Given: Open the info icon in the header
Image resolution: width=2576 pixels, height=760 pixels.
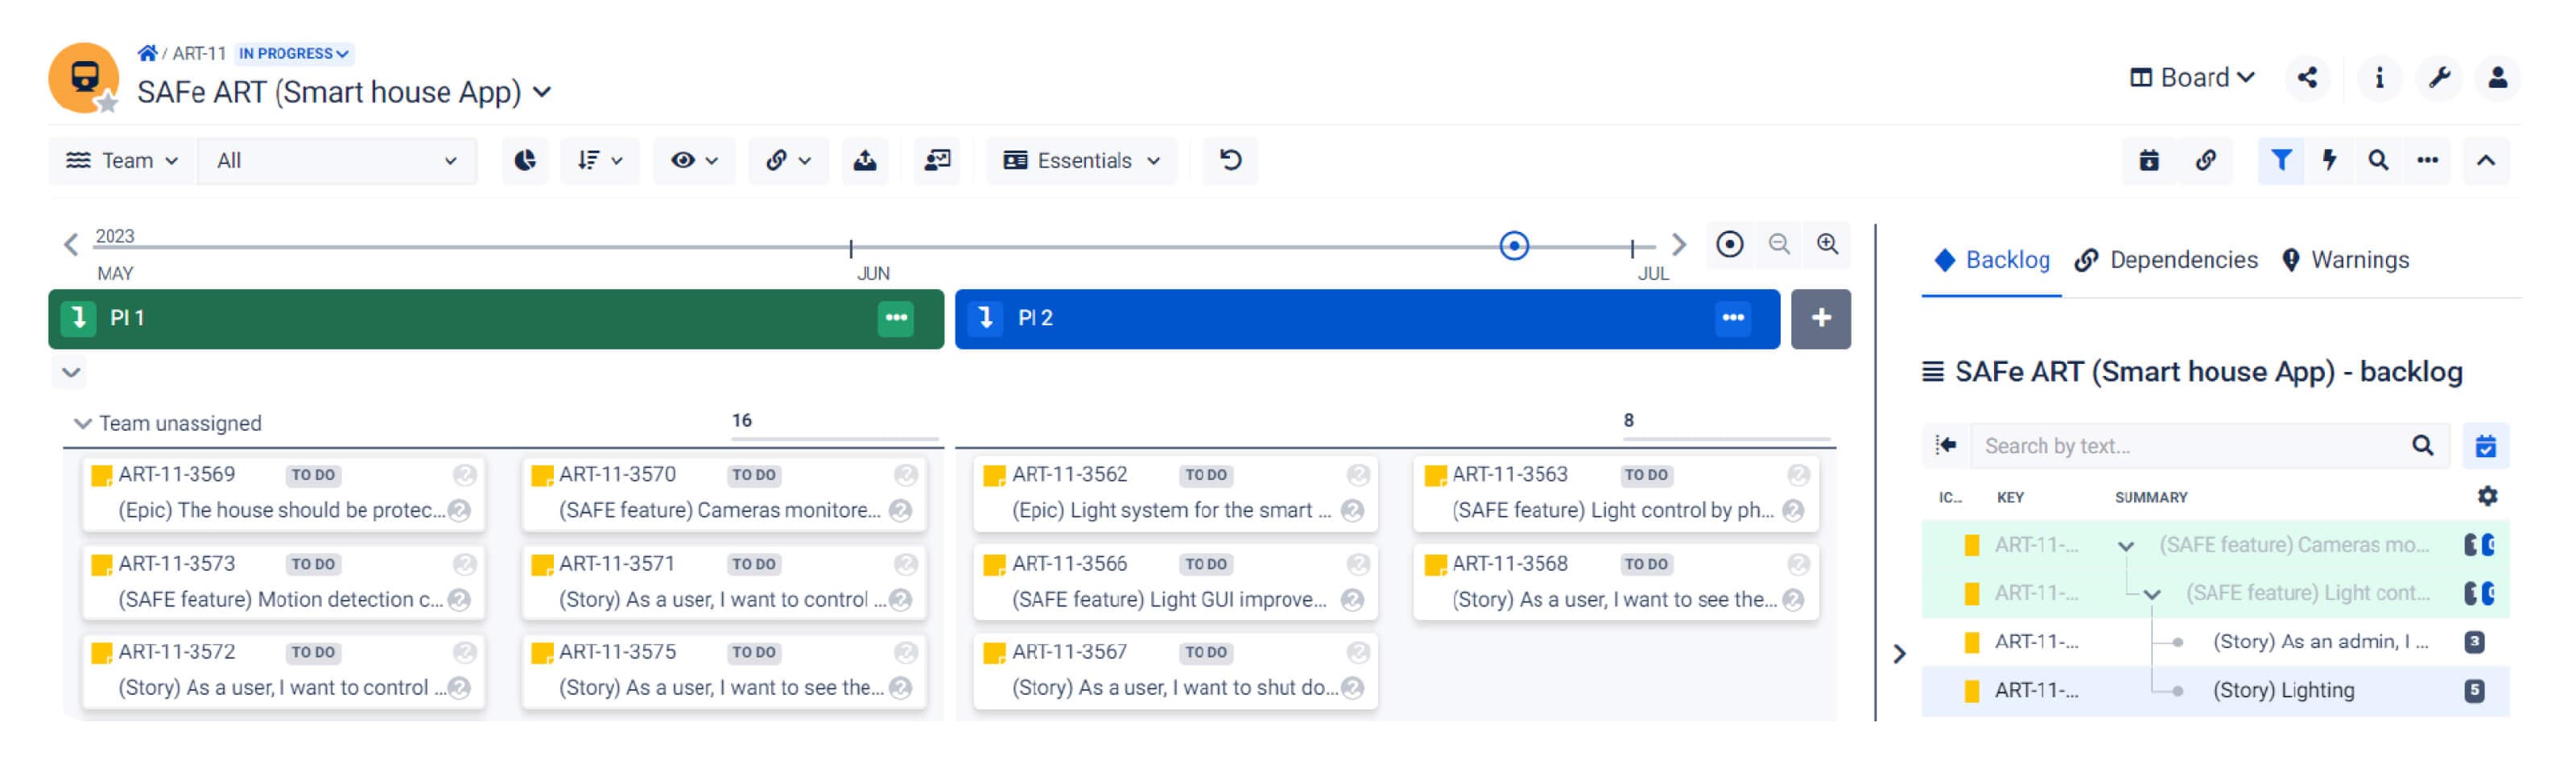Looking at the screenshot, I should [2379, 78].
